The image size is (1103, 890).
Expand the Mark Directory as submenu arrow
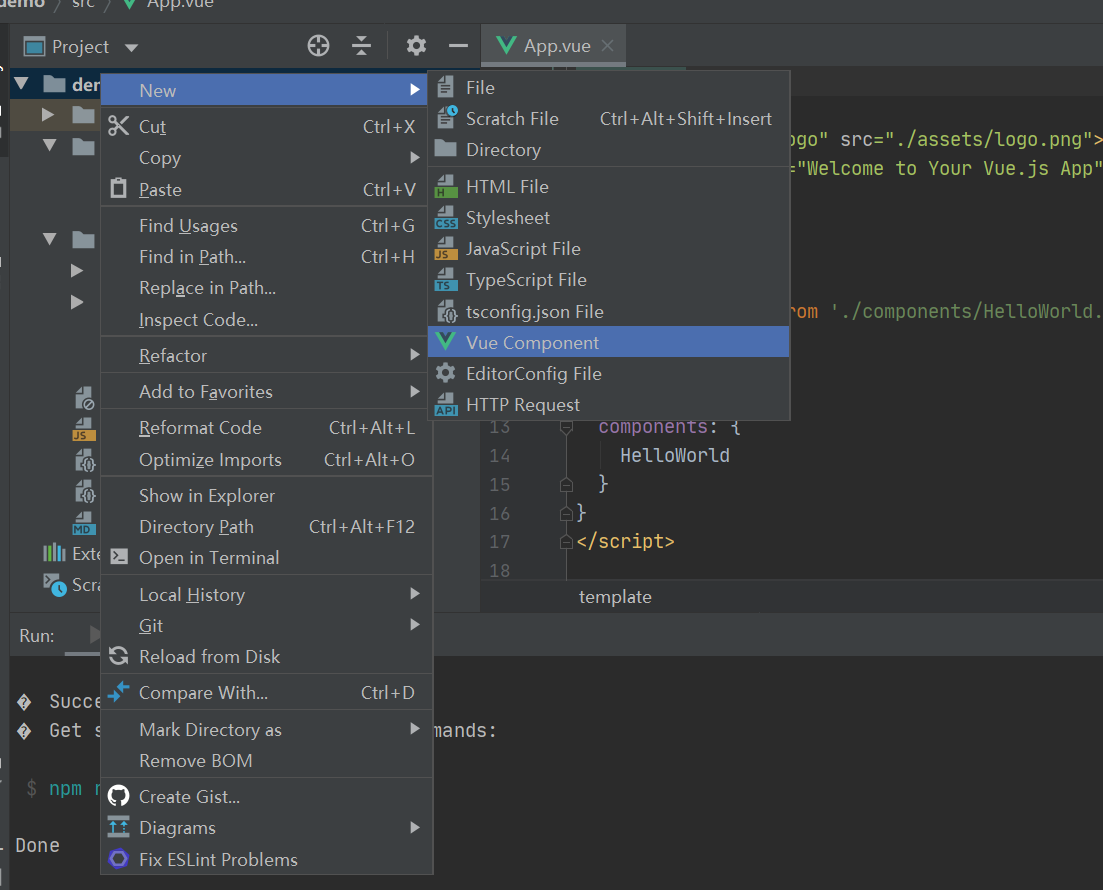pos(415,729)
